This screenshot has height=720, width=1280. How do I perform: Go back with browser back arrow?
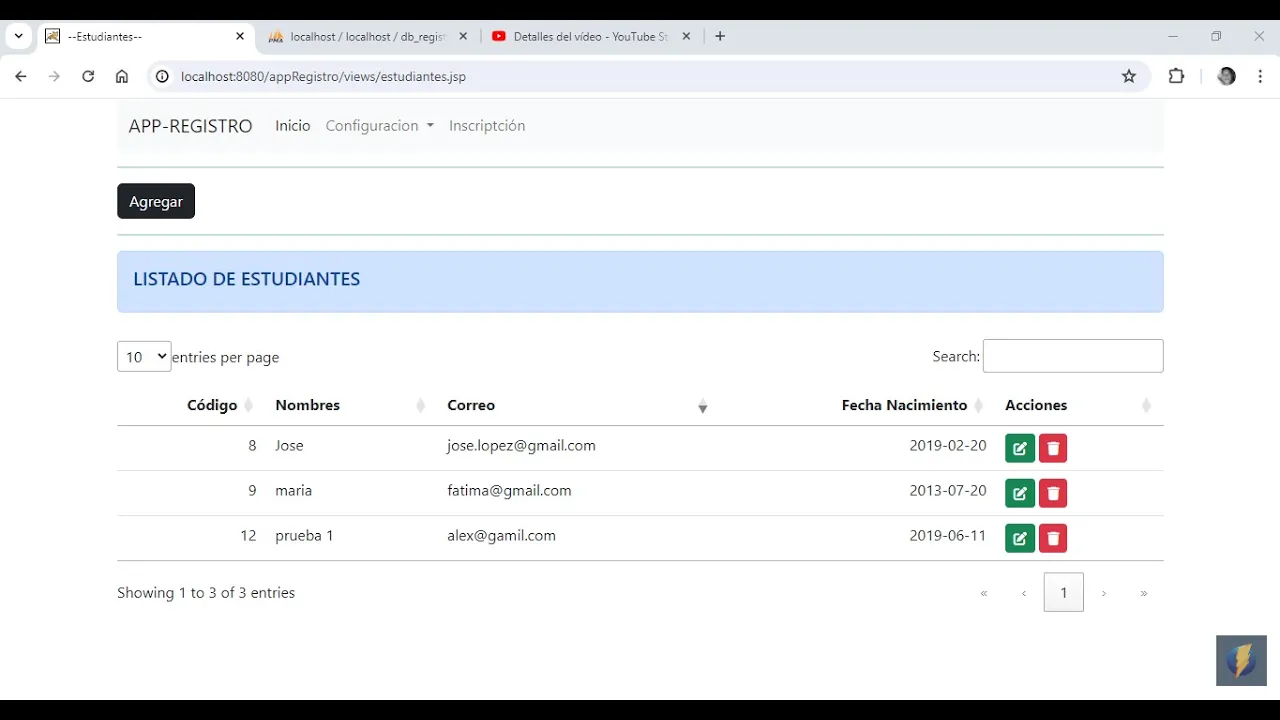(20, 76)
